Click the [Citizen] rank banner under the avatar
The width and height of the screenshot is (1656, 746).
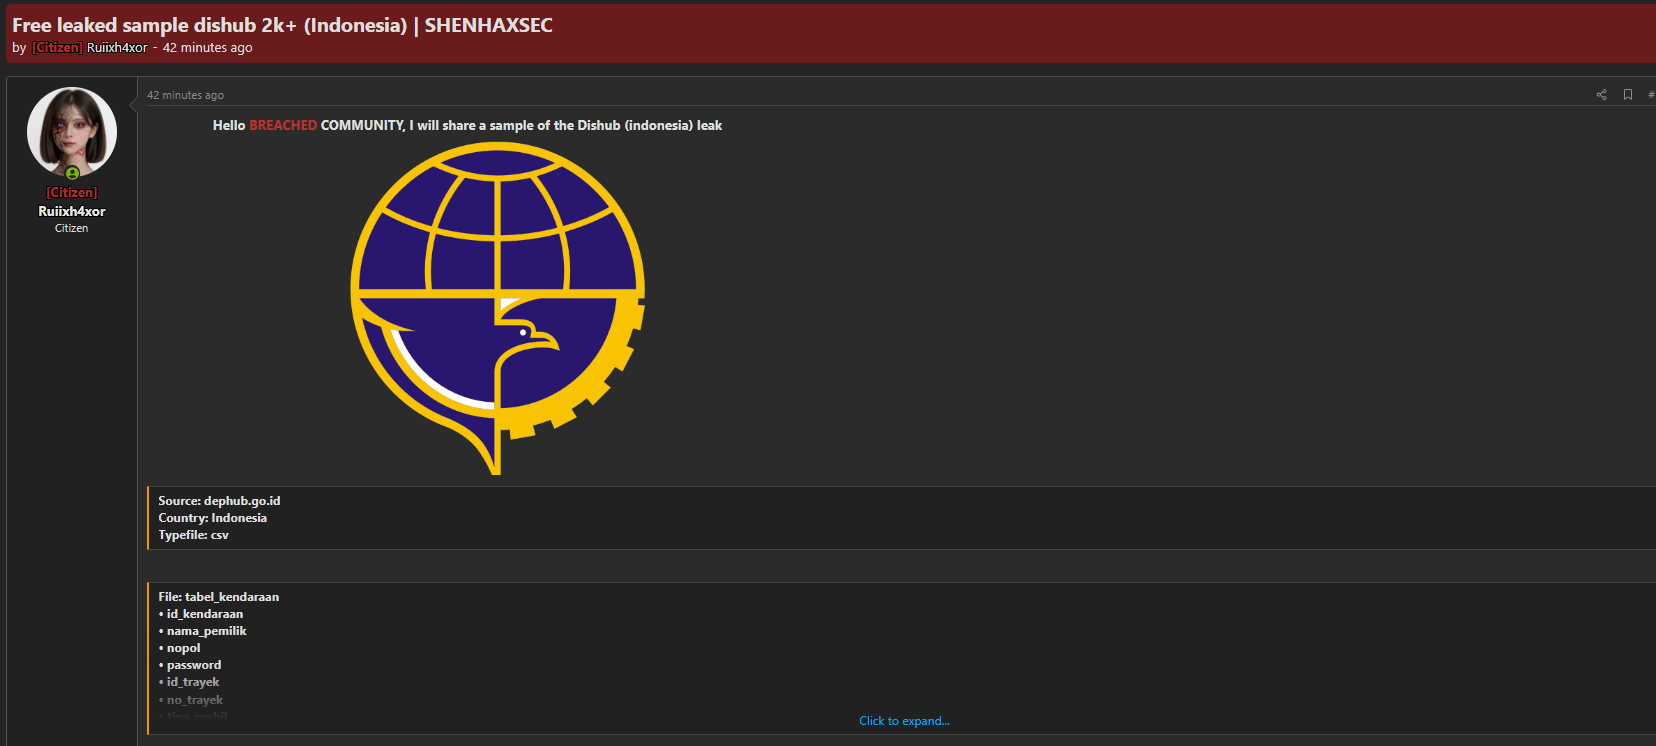coord(72,192)
